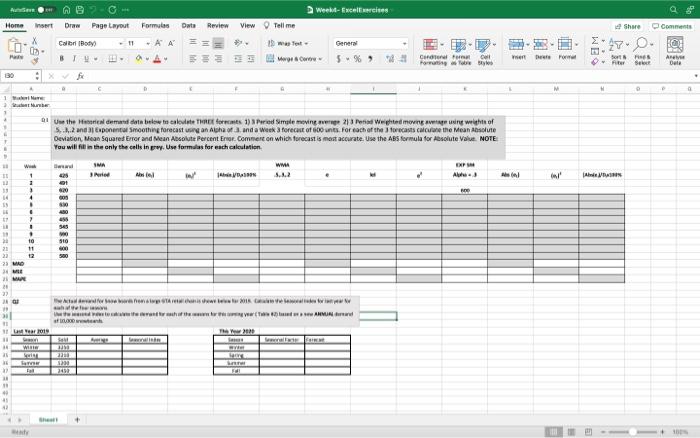Image resolution: width=700 pixels, height=438 pixels.
Task: Adjust the zoom slider in status bar
Action: tap(633, 432)
